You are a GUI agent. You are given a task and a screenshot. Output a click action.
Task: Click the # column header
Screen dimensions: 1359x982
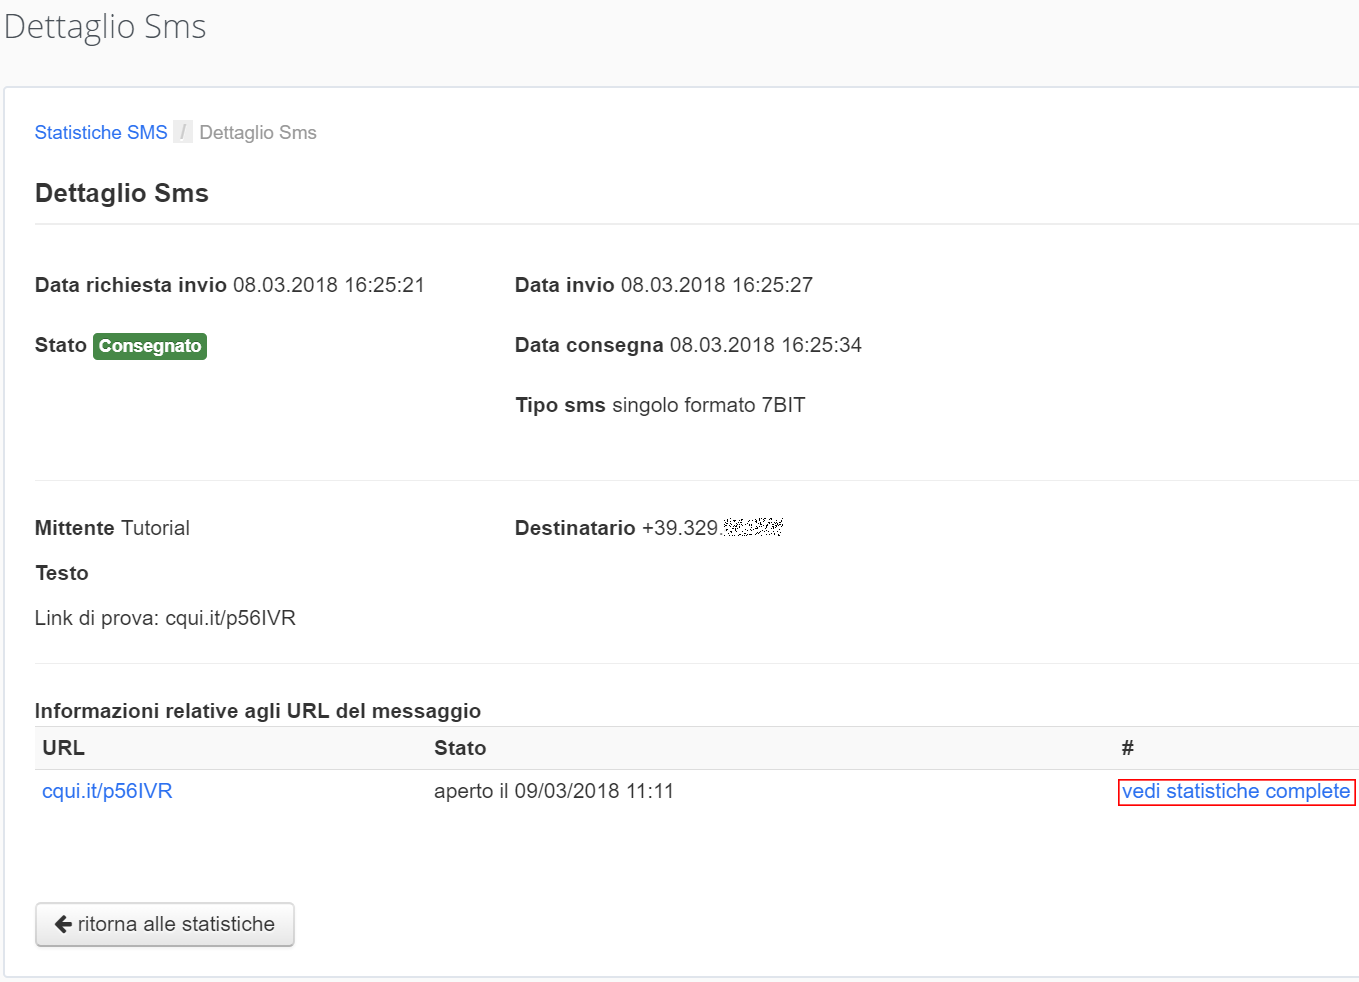[1127, 748]
